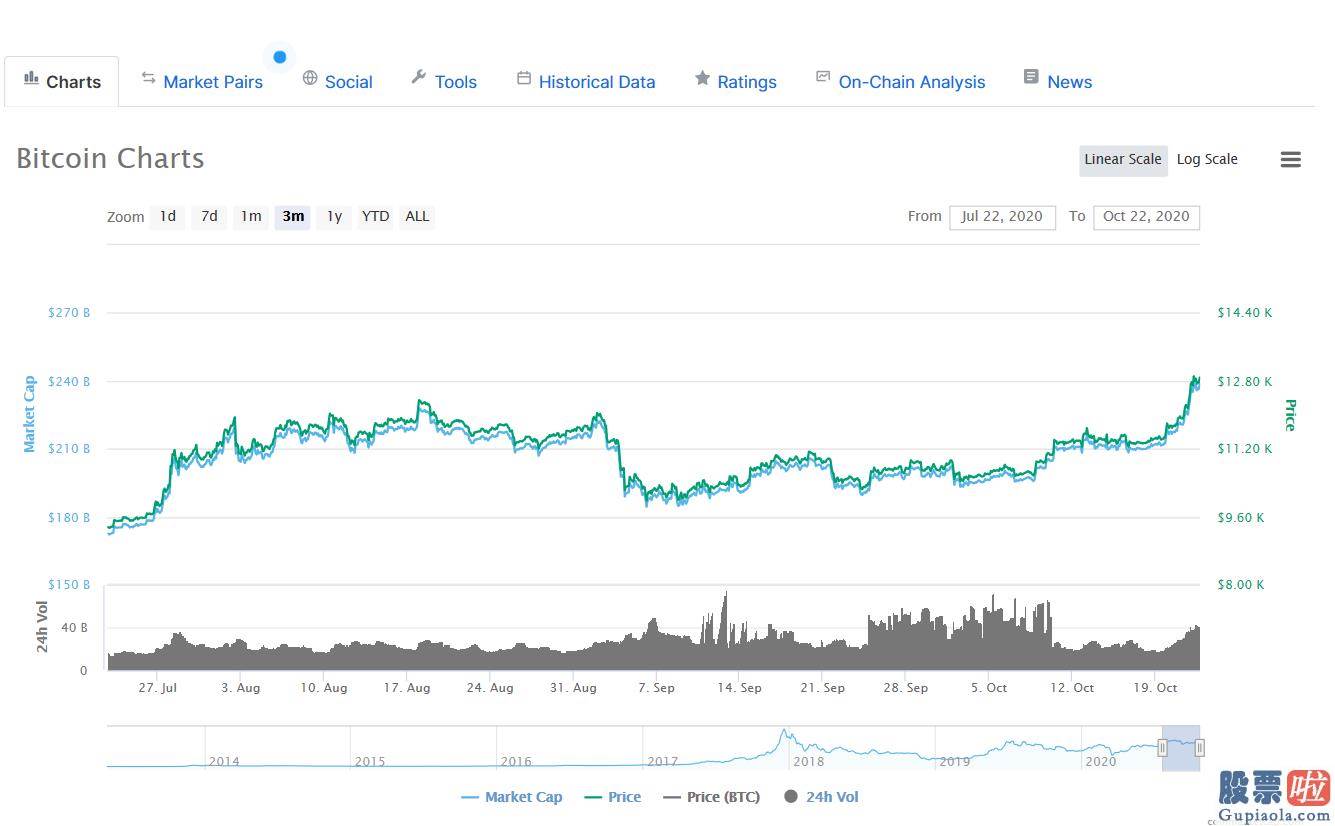
Task: Click the Bitcoin Charts heading
Action: tap(110, 158)
